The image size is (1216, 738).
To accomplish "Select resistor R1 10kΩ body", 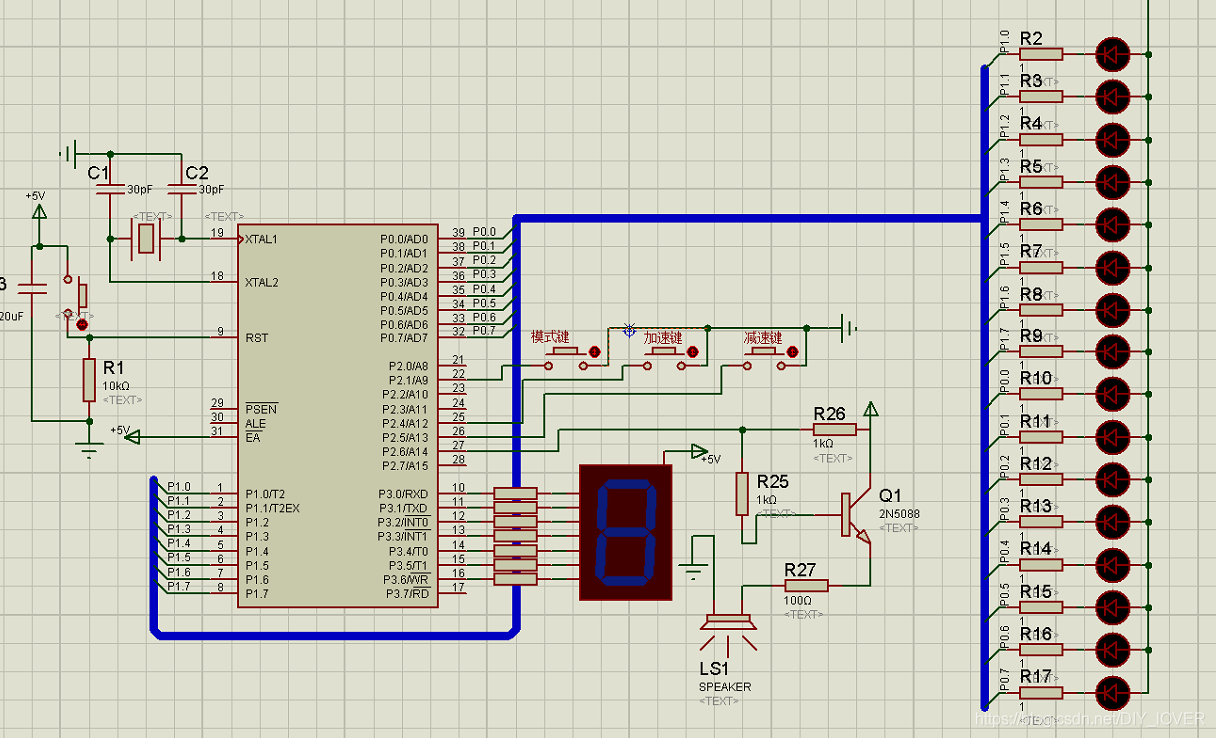I will [x=90, y=380].
